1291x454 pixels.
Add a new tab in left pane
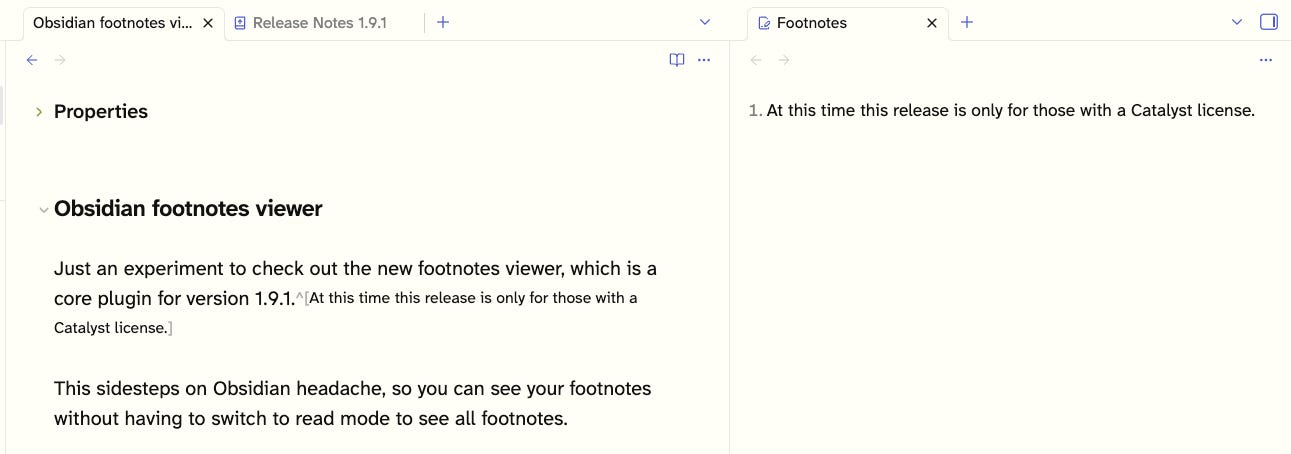pos(443,22)
